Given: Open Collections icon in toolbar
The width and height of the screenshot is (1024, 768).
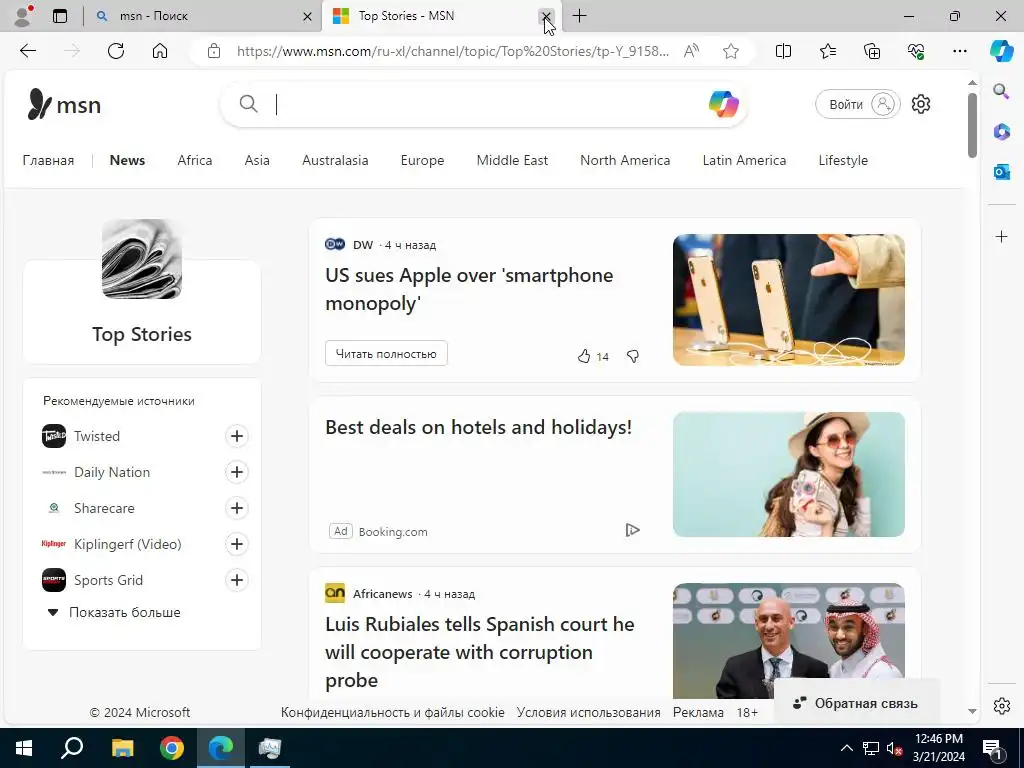Looking at the screenshot, I should click(x=872, y=51).
